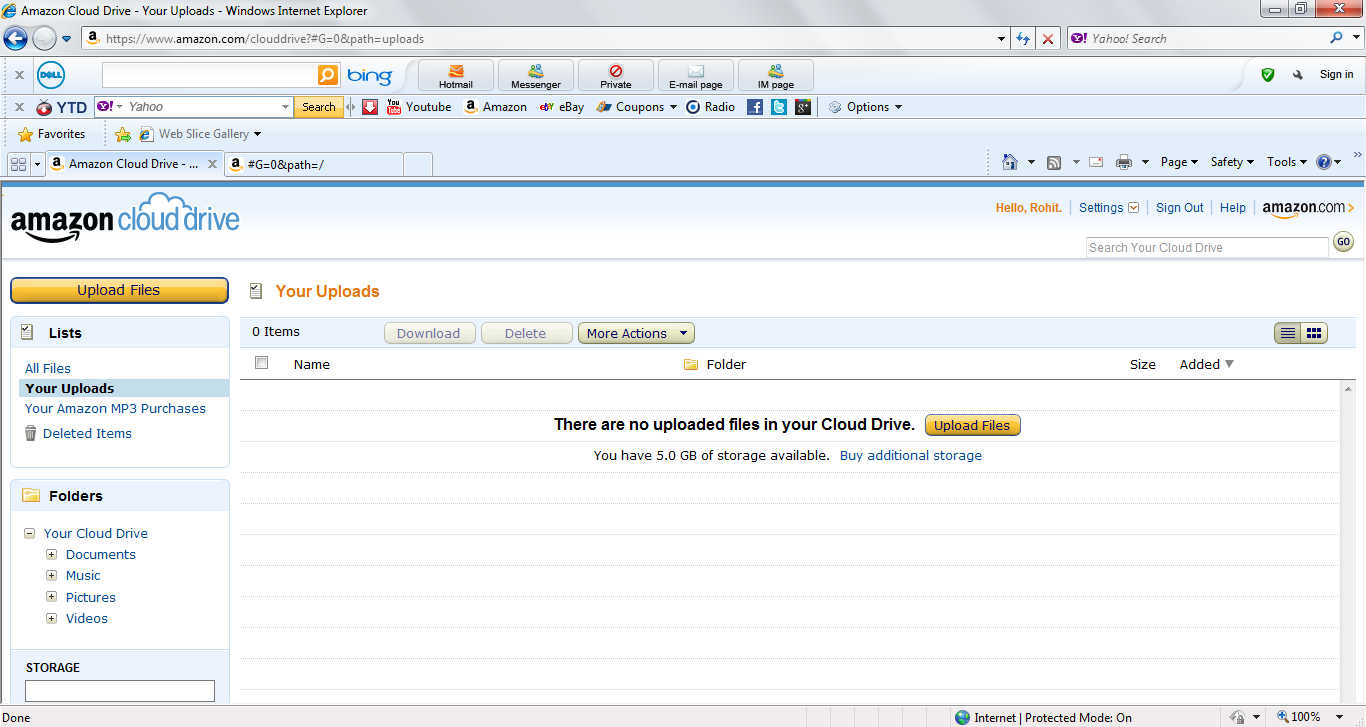This screenshot has height=727, width=1366.
Task: Click the green shield security icon
Action: coord(1268,74)
